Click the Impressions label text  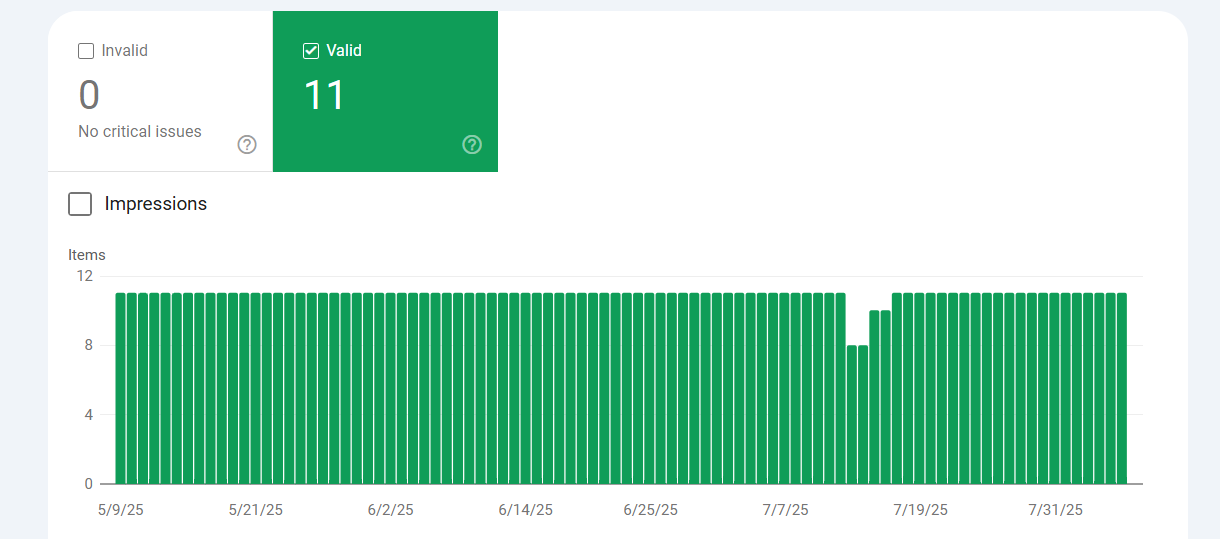156,204
